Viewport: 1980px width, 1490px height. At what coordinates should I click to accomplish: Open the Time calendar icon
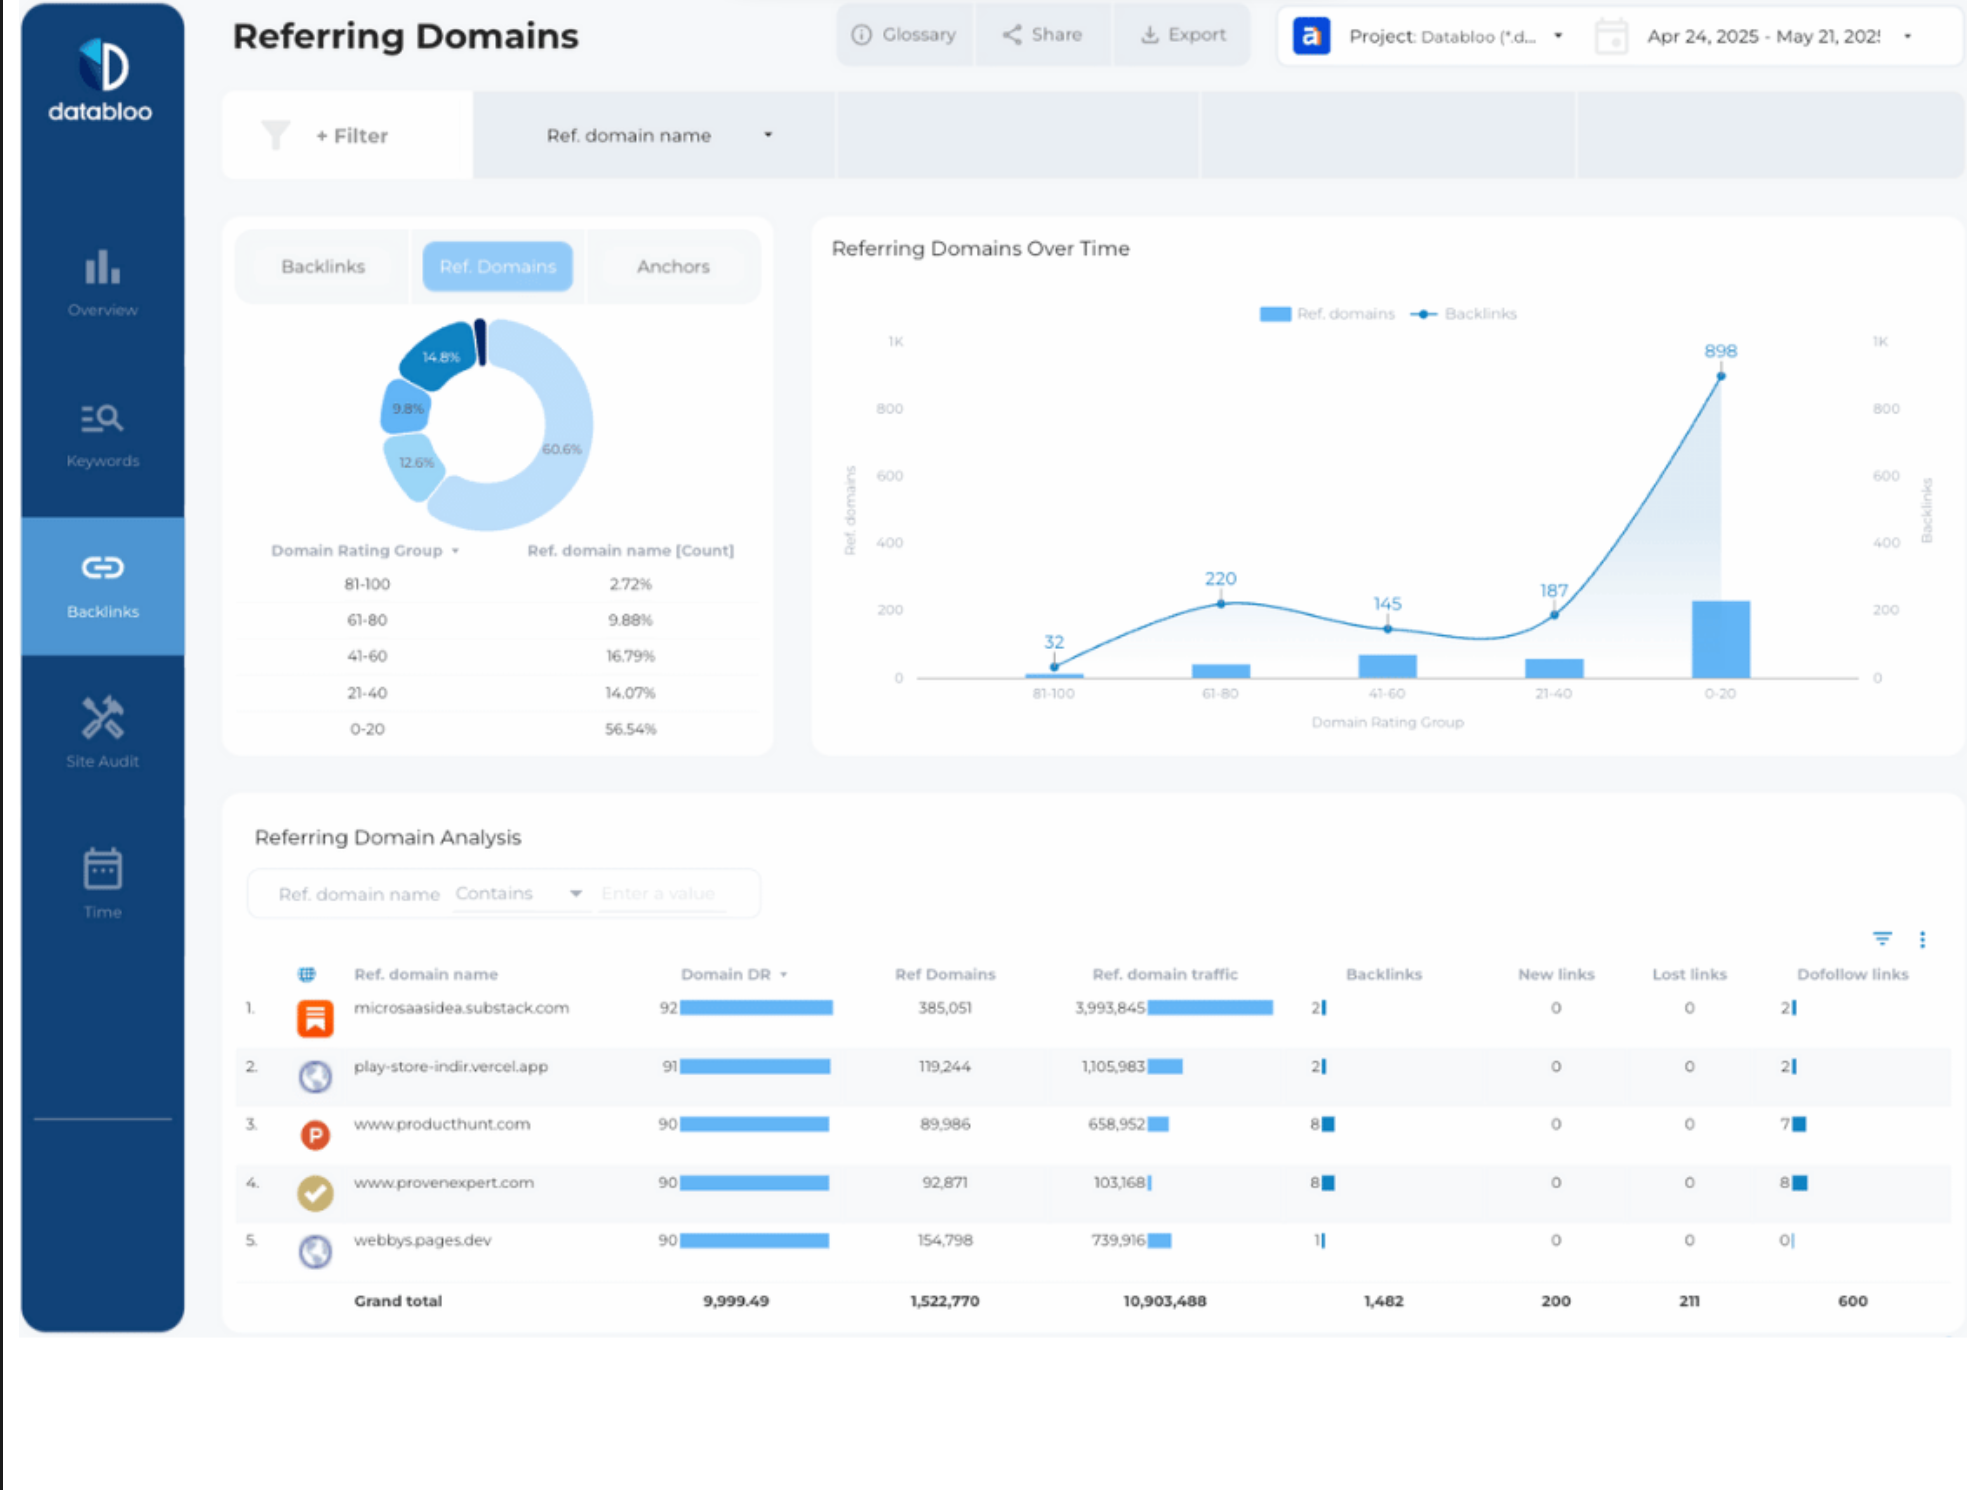(102, 869)
